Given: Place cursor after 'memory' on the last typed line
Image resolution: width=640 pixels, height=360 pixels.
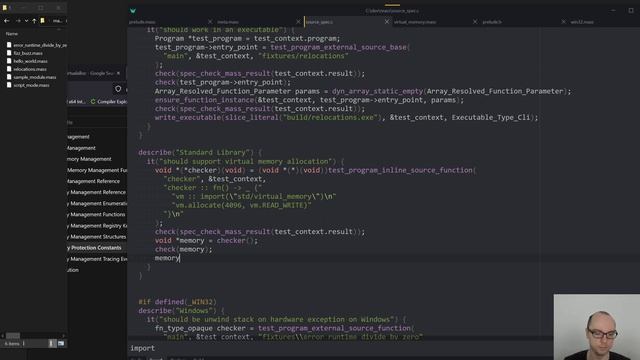Looking at the screenshot, I should [180, 258].
